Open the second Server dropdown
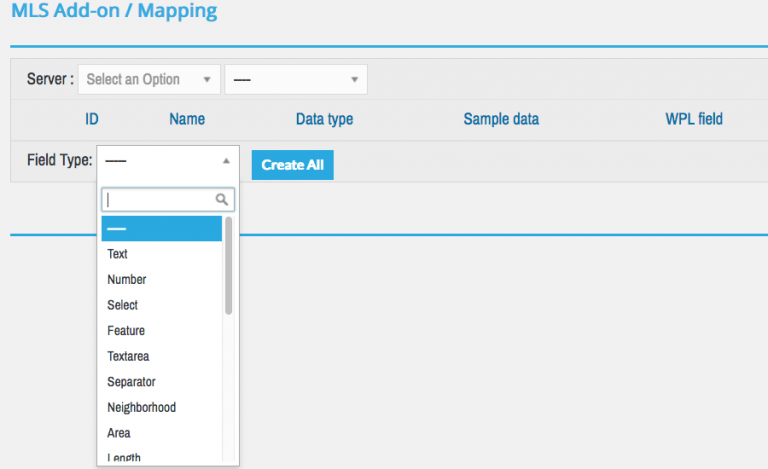Viewport: 768px width, 469px height. [x=296, y=79]
